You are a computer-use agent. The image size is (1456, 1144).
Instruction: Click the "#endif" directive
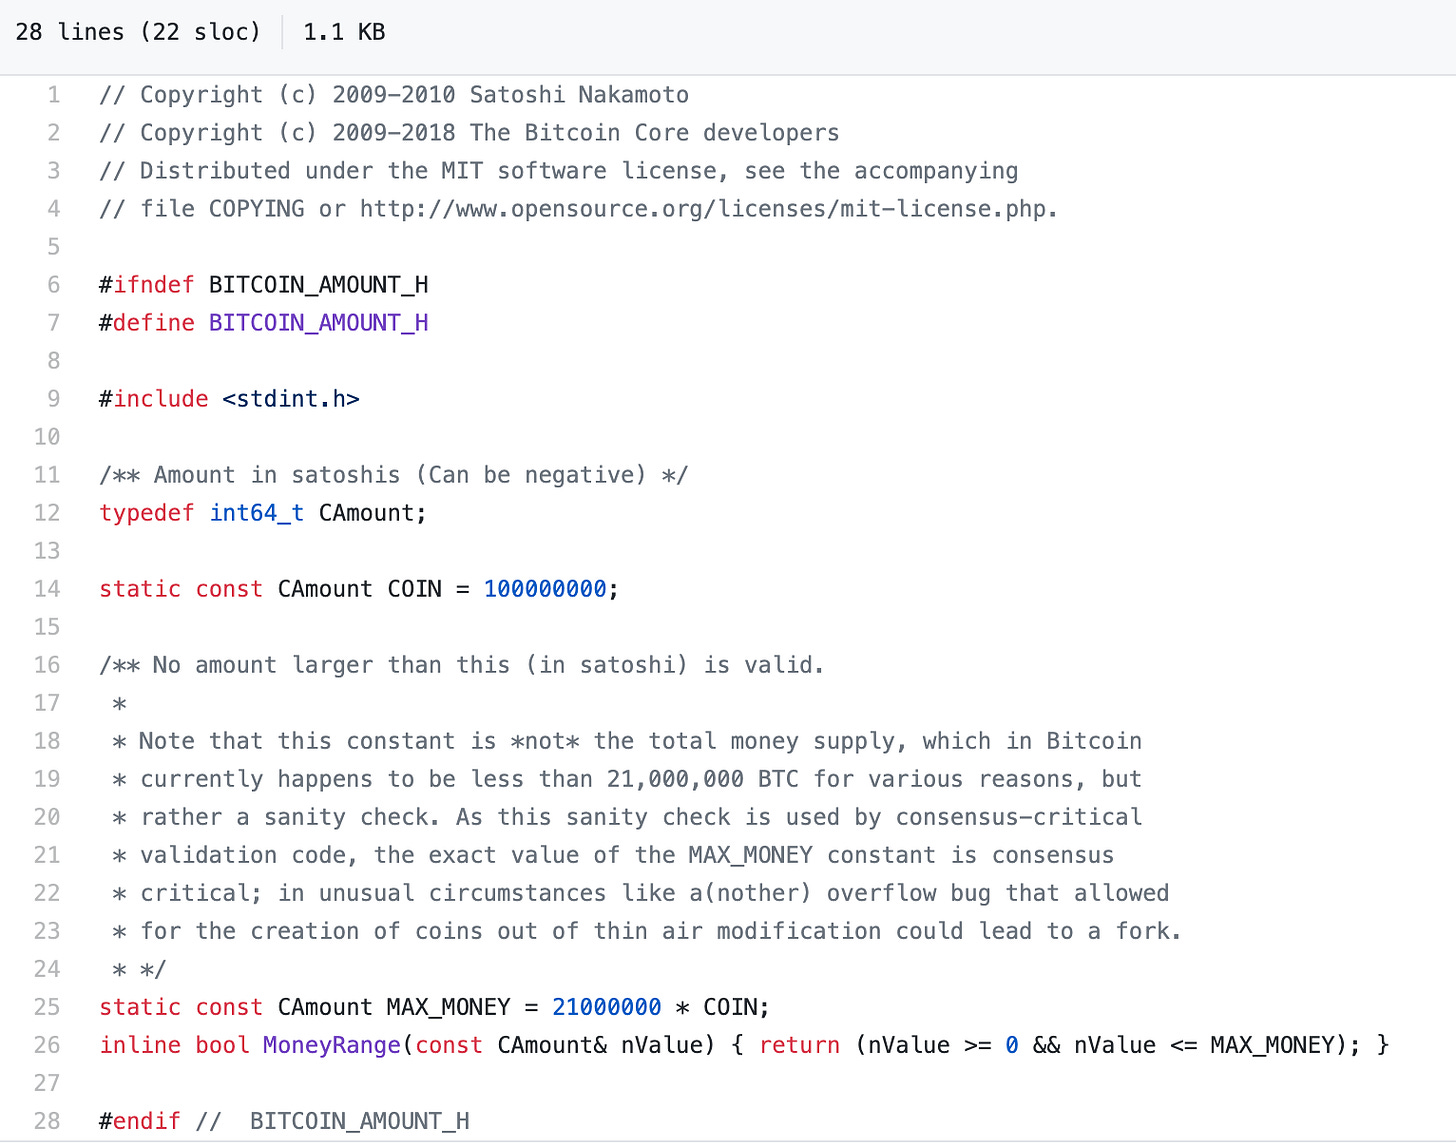point(140,1121)
